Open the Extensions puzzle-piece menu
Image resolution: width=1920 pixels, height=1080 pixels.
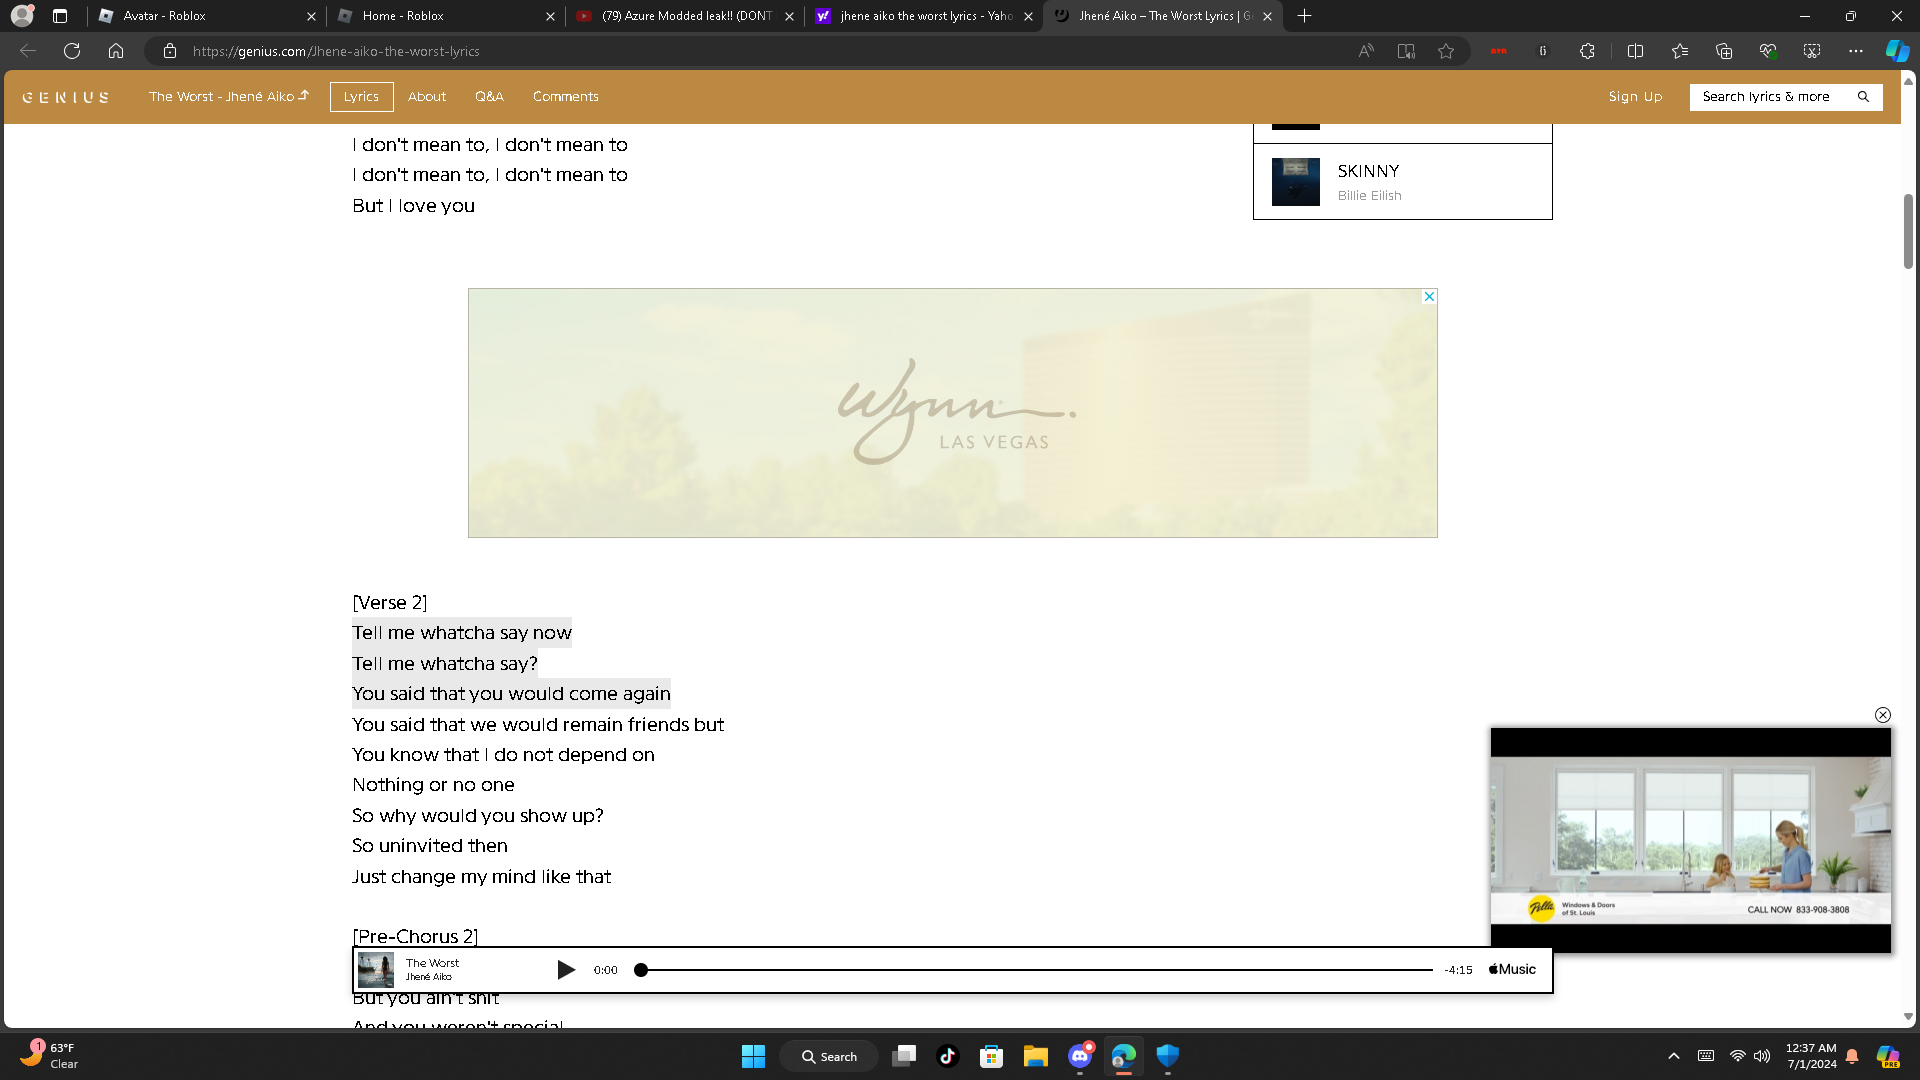(1587, 51)
